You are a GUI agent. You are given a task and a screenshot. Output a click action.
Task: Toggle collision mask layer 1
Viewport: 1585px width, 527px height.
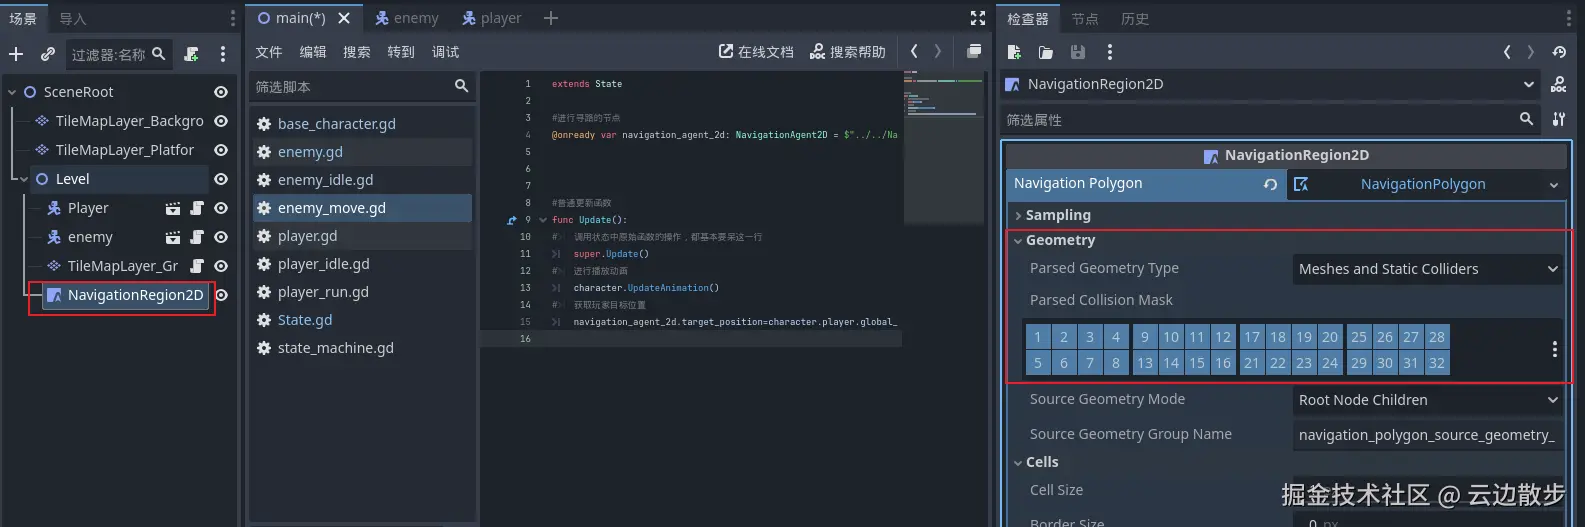(1038, 337)
